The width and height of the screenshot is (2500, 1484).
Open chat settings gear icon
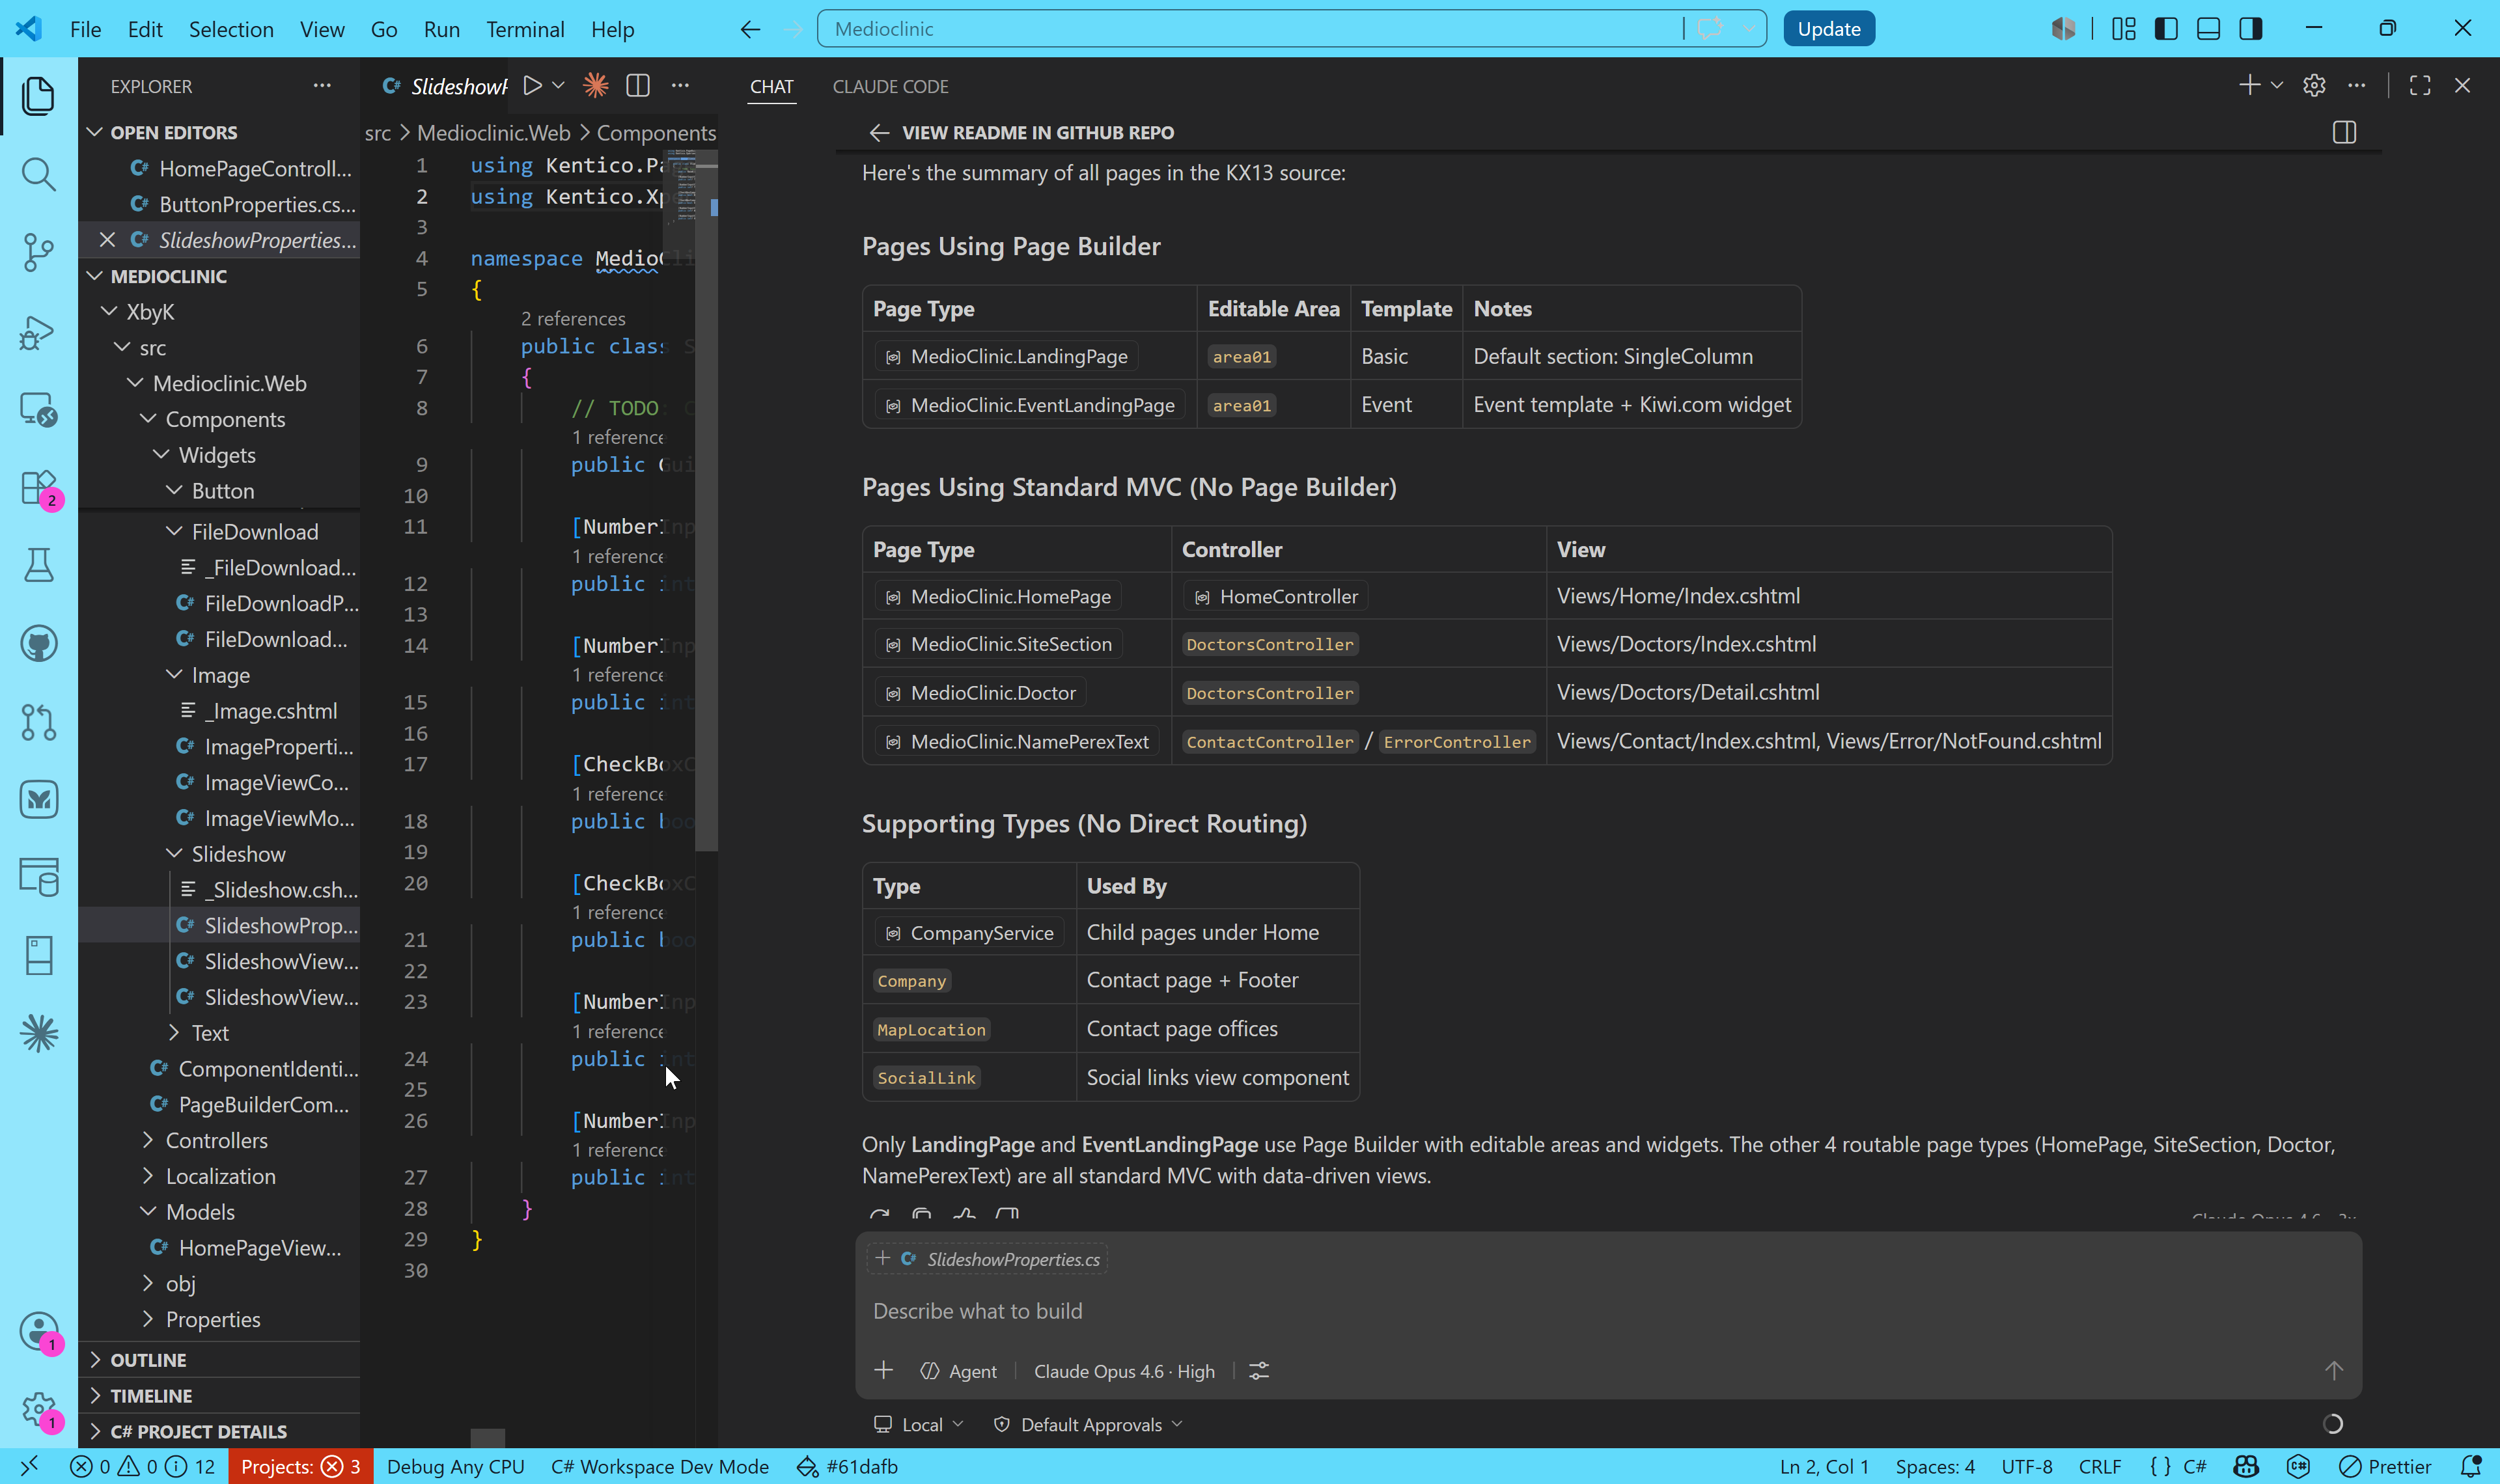coord(2314,86)
